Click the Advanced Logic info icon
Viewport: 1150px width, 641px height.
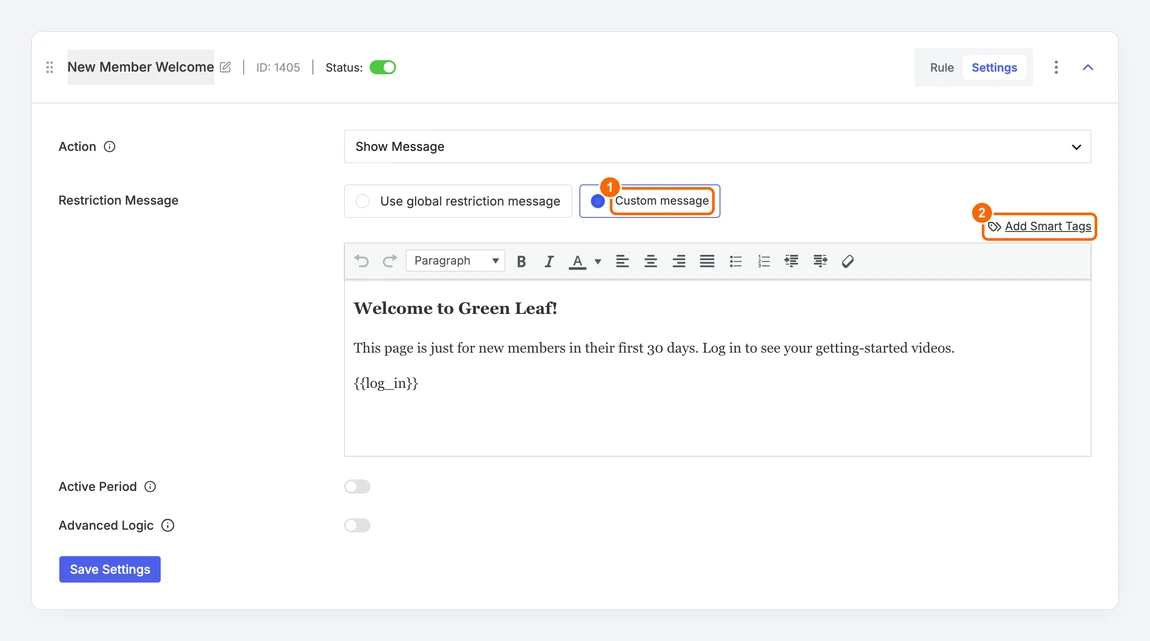pyautogui.click(x=167, y=526)
